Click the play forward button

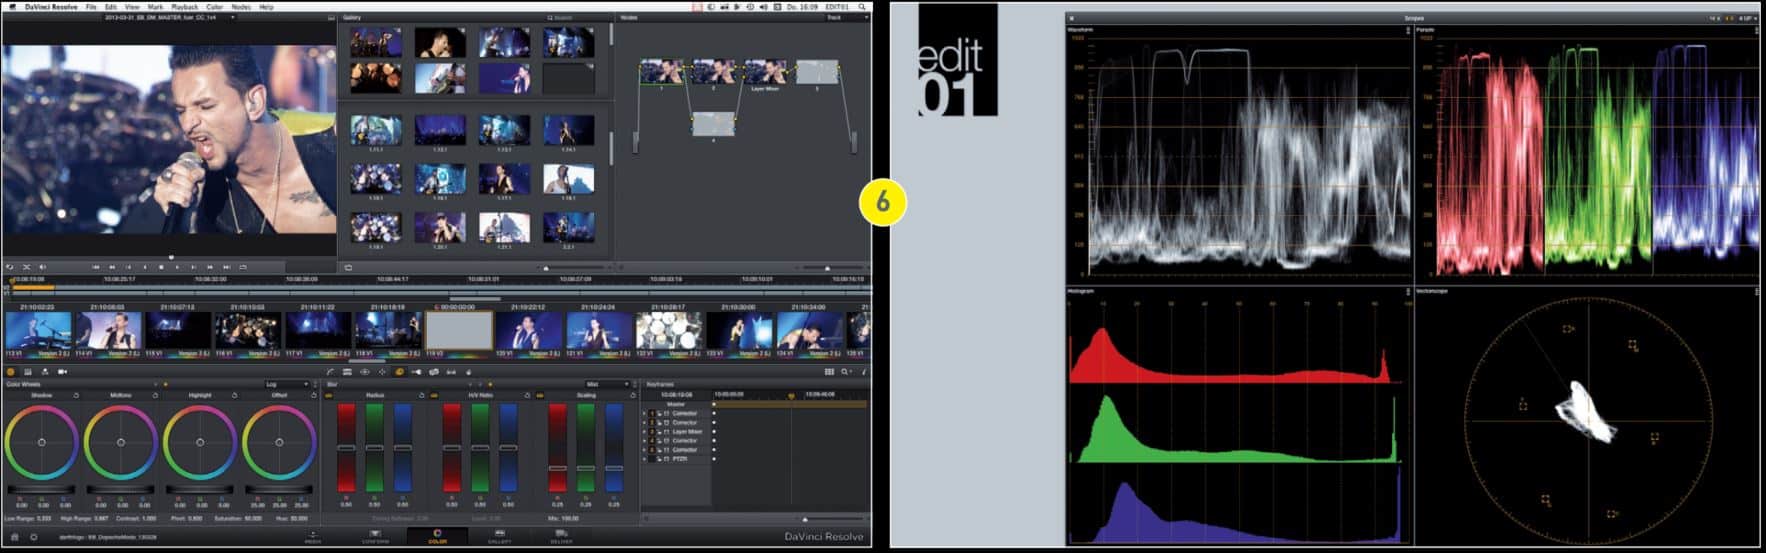point(177,267)
